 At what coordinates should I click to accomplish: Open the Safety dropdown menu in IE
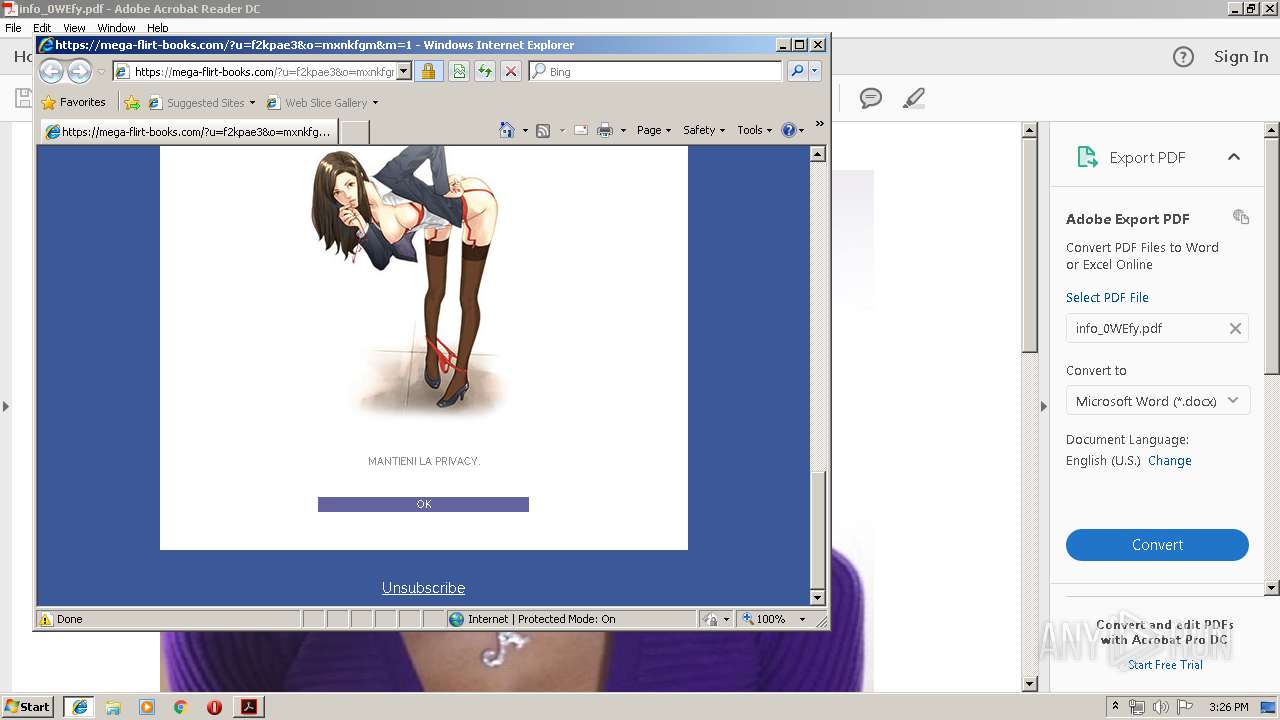click(x=704, y=130)
